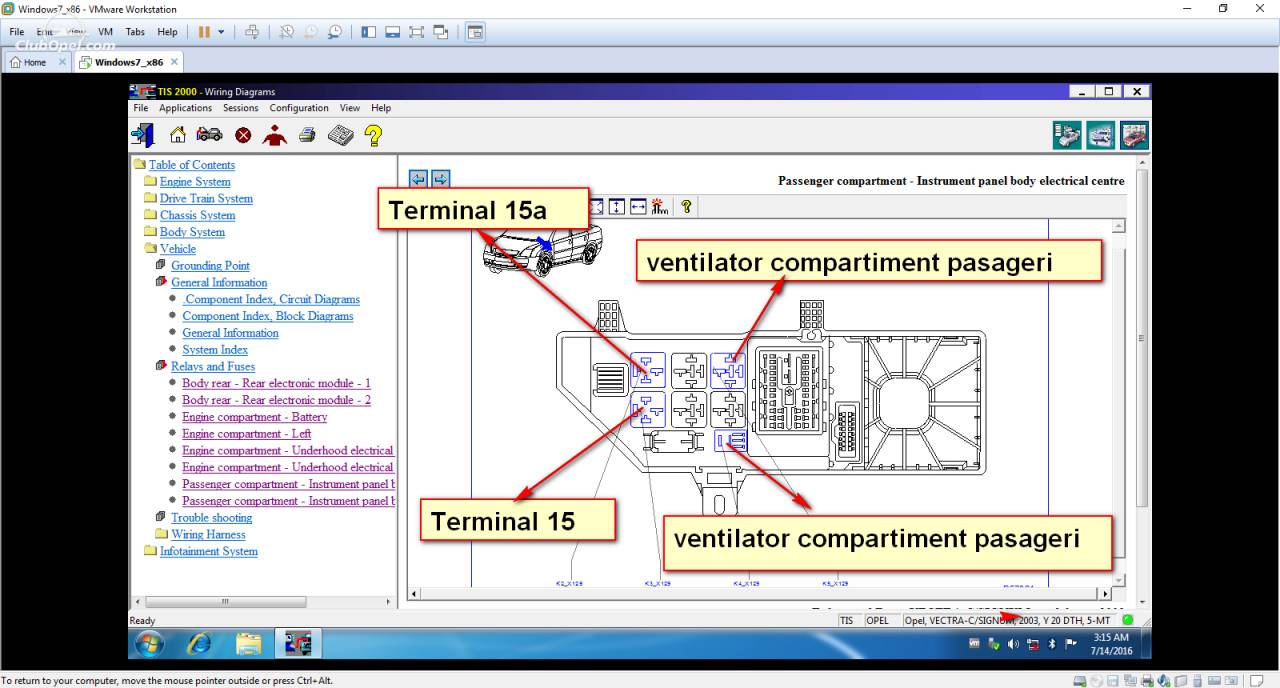Click the small question mark diagram icon

[x=686, y=207]
